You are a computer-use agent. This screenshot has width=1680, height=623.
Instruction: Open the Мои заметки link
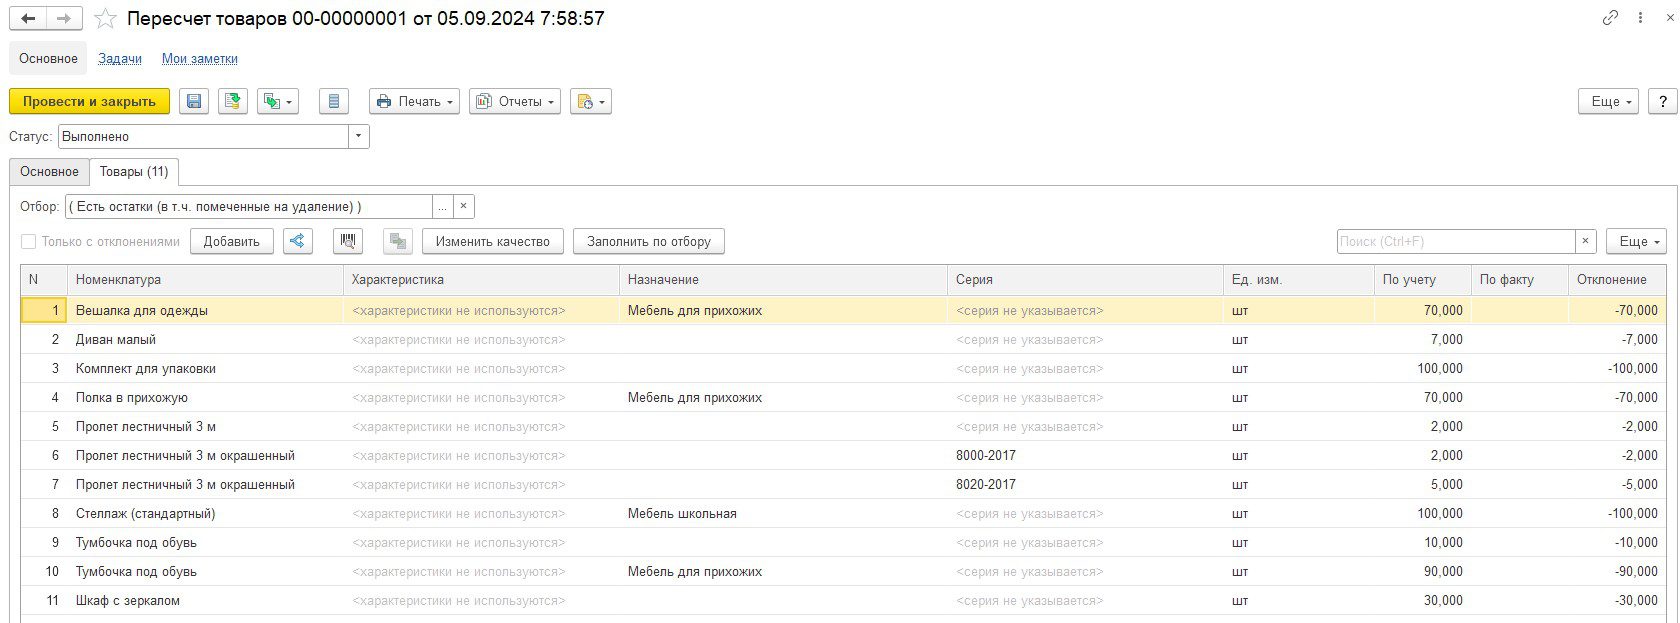click(x=200, y=59)
